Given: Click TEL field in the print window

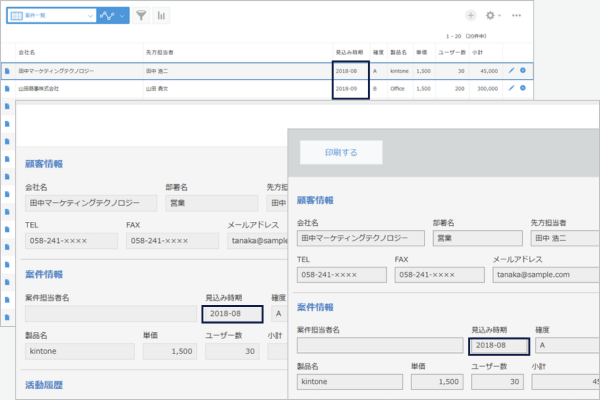Looking at the screenshot, I should pyautogui.click(x=342, y=275).
